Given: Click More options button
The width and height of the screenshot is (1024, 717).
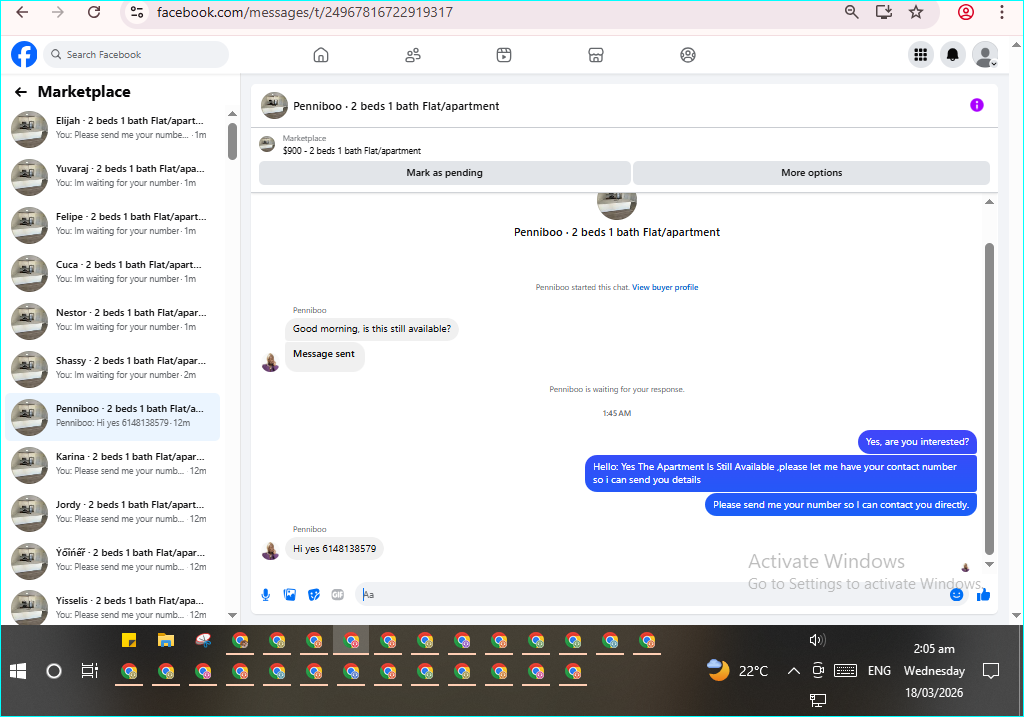Looking at the screenshot, I should click(x=812, y=173).
